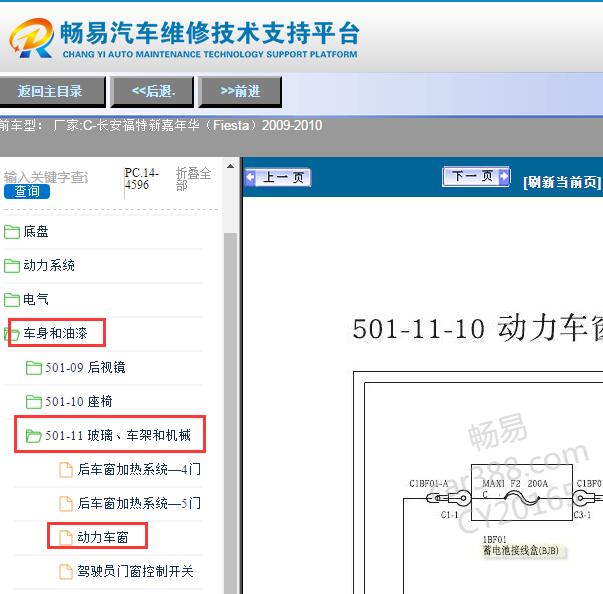
Task: Click folder icon beside 501-10 座椅
Action: click(34, 402)
